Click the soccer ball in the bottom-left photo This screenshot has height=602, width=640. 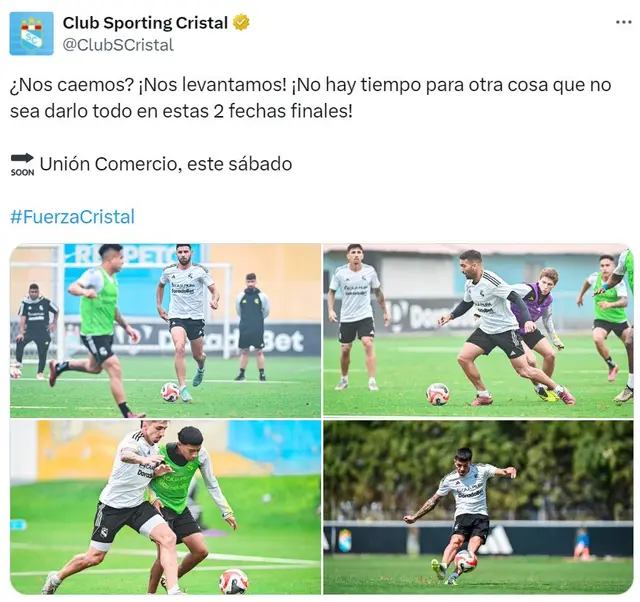[x=233, y=581]
